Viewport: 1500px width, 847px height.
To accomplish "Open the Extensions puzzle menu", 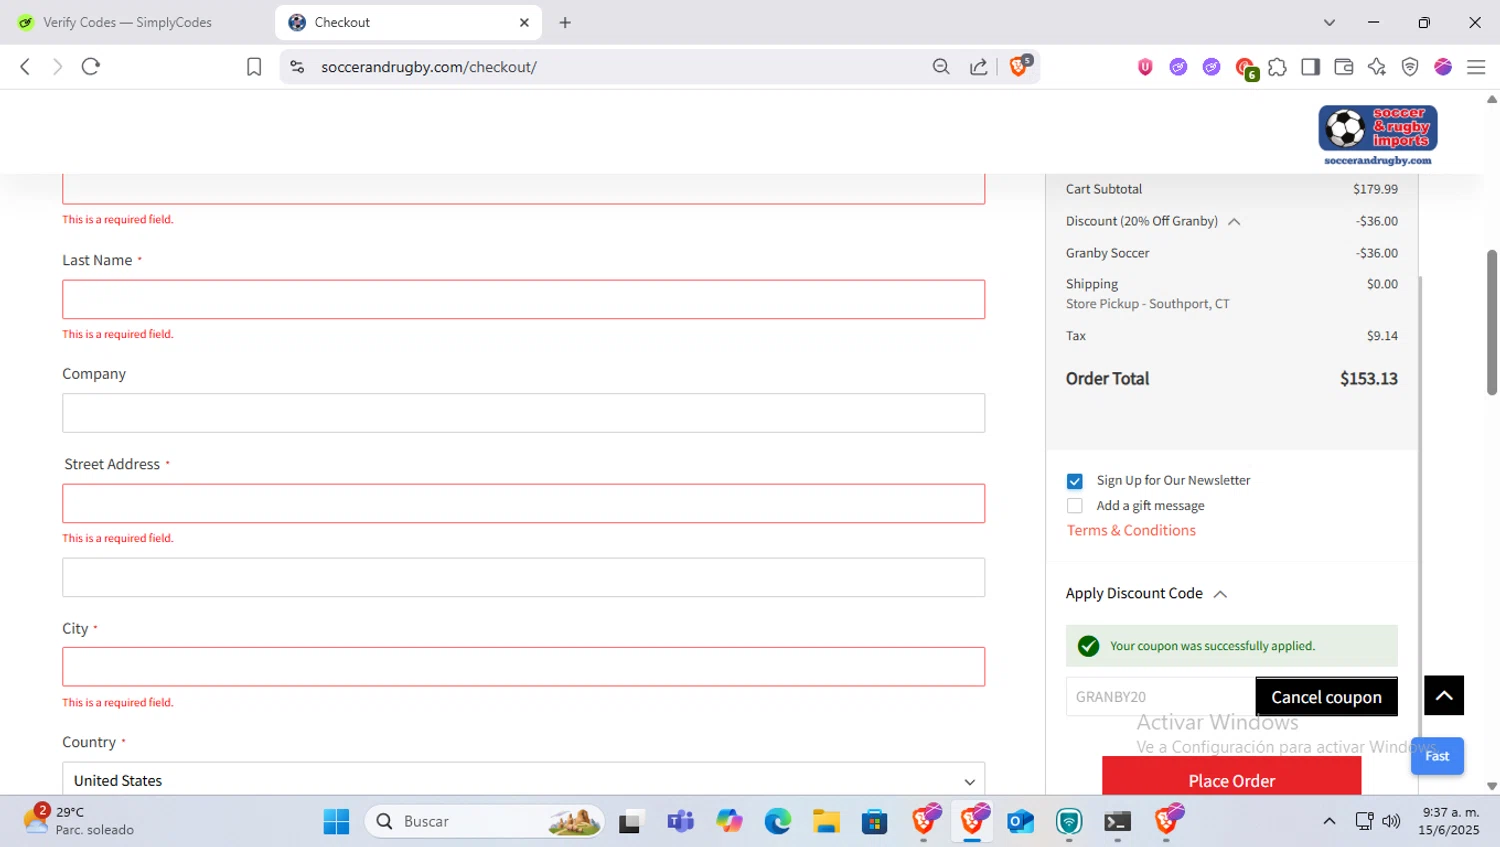I will [1277, 67].
